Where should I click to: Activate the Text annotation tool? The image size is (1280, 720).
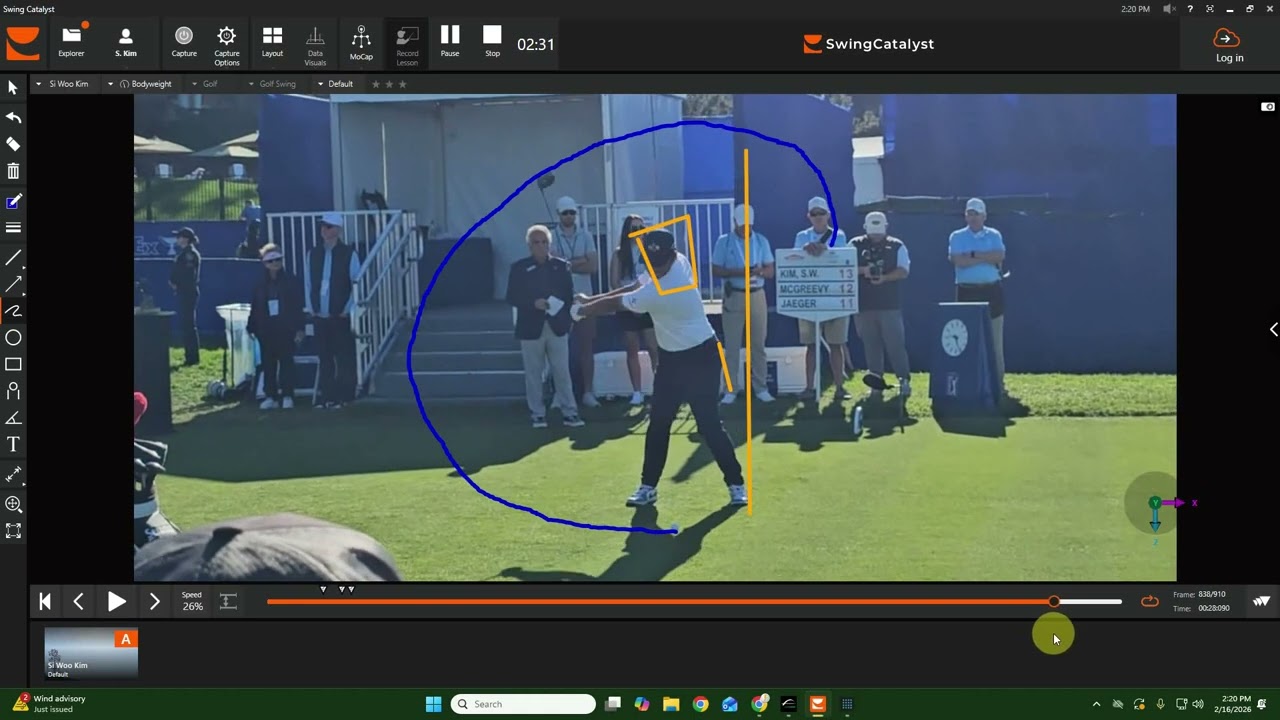(x=13, y=444)
